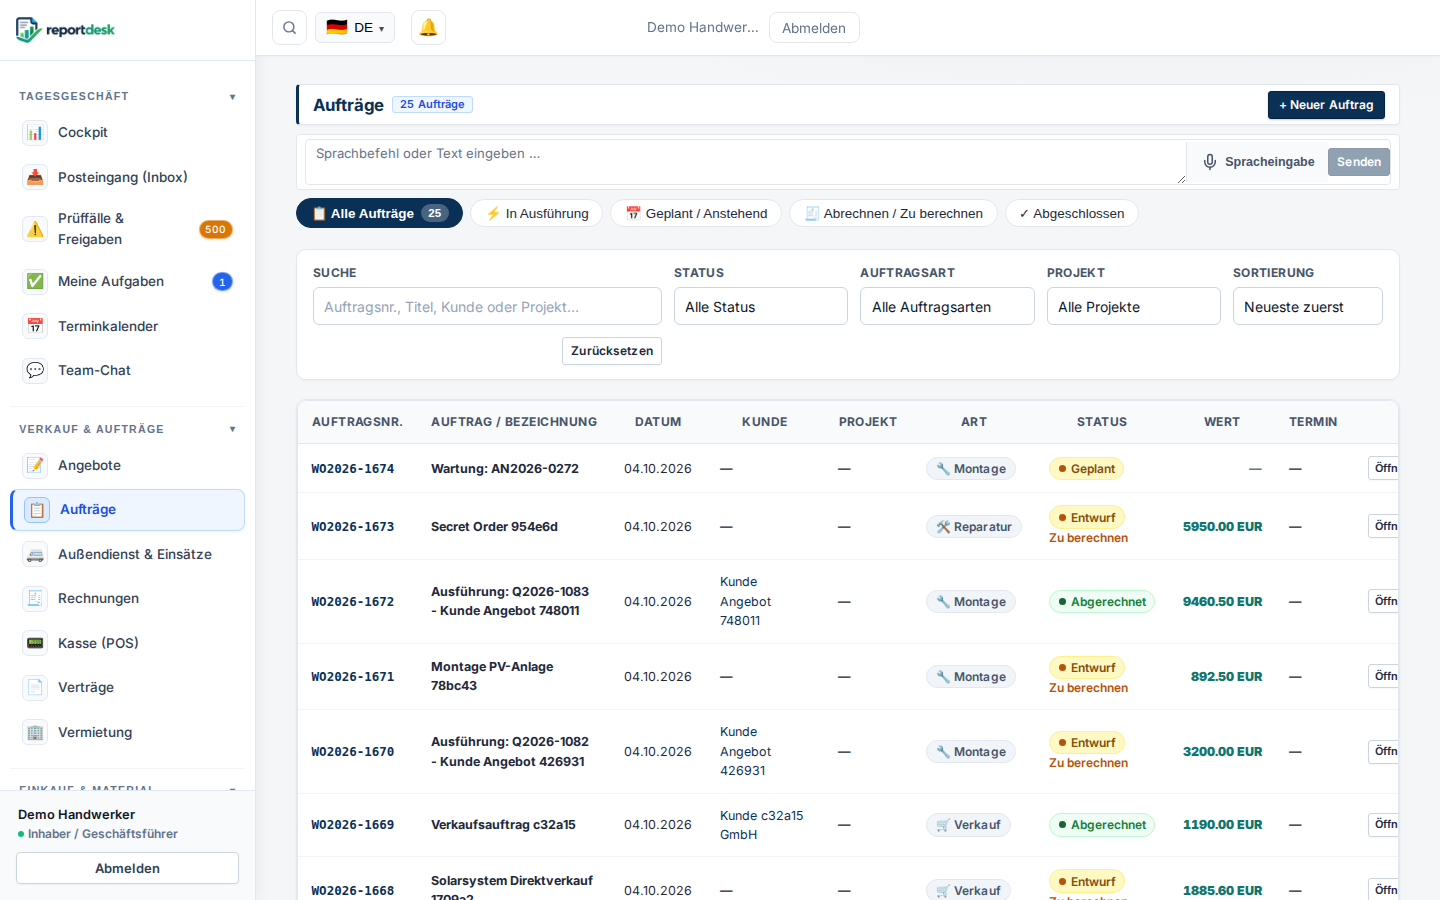Open the Alle Projekte dropdown

[x=1134, y=306]
